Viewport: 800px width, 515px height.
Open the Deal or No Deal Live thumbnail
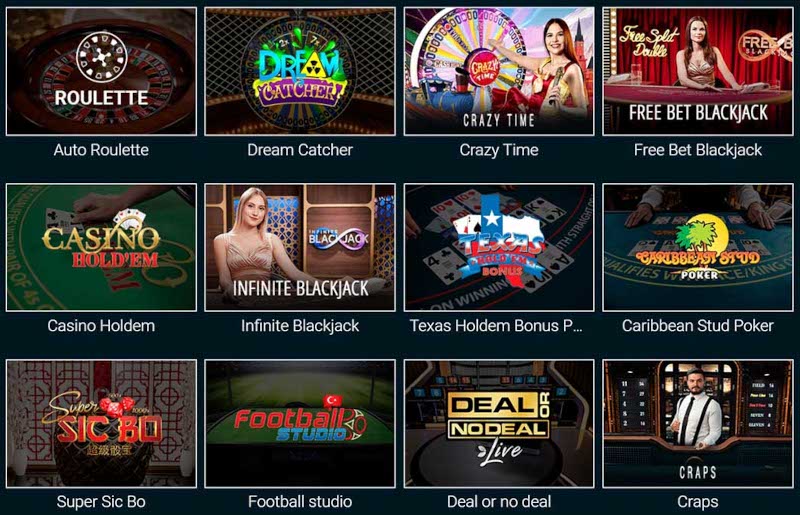point(499,424)
